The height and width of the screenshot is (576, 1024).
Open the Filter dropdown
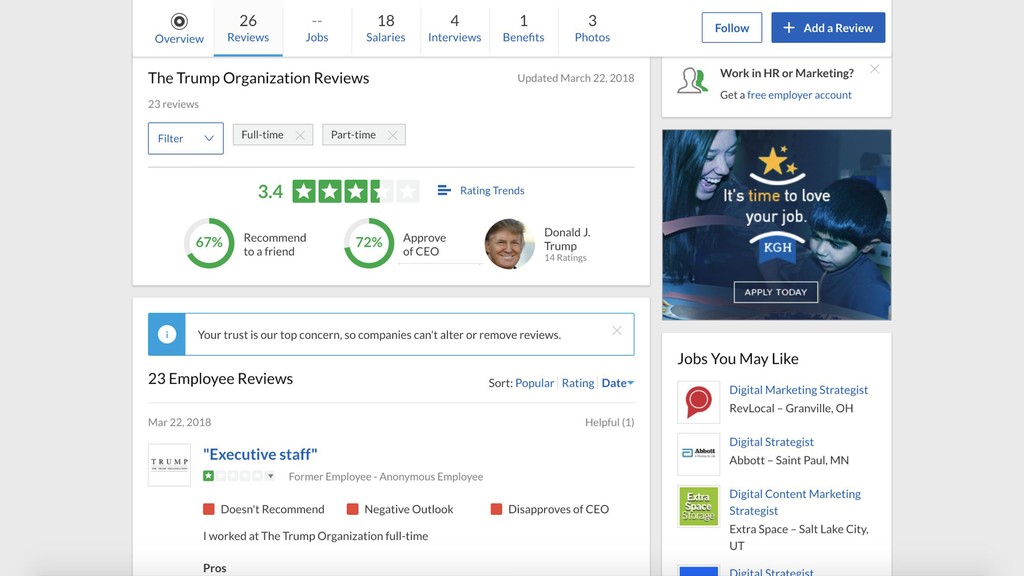(x=185, y=138)
